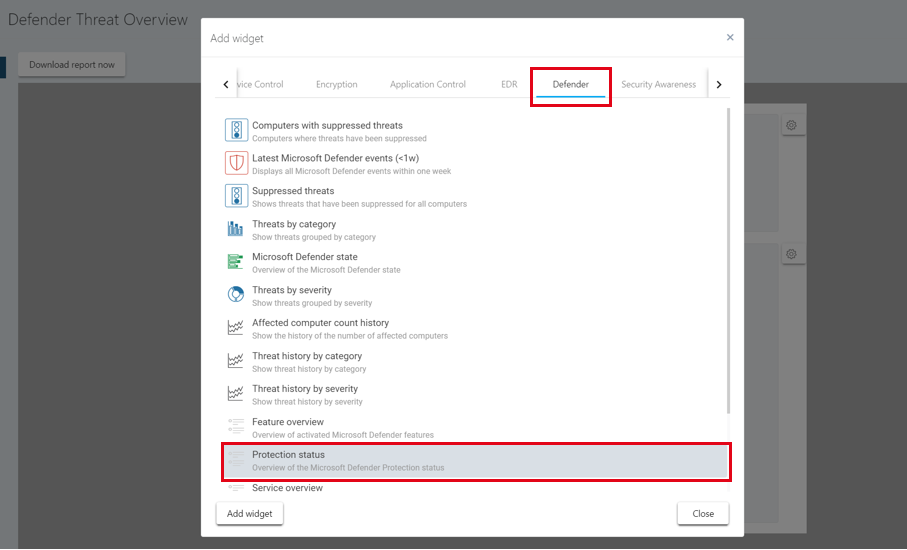
Task: Click the traffic-light icon beside Suppressed threats
Action: pos(236,196)
